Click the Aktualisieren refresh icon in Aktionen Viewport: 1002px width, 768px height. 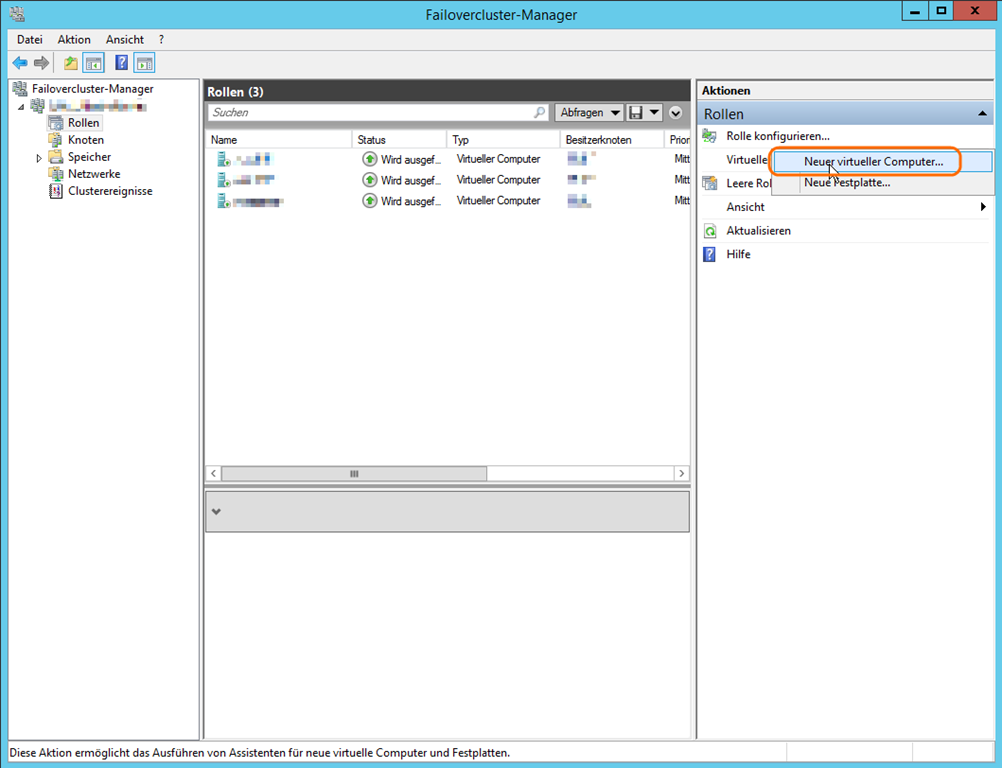click(x=710, y=231)
